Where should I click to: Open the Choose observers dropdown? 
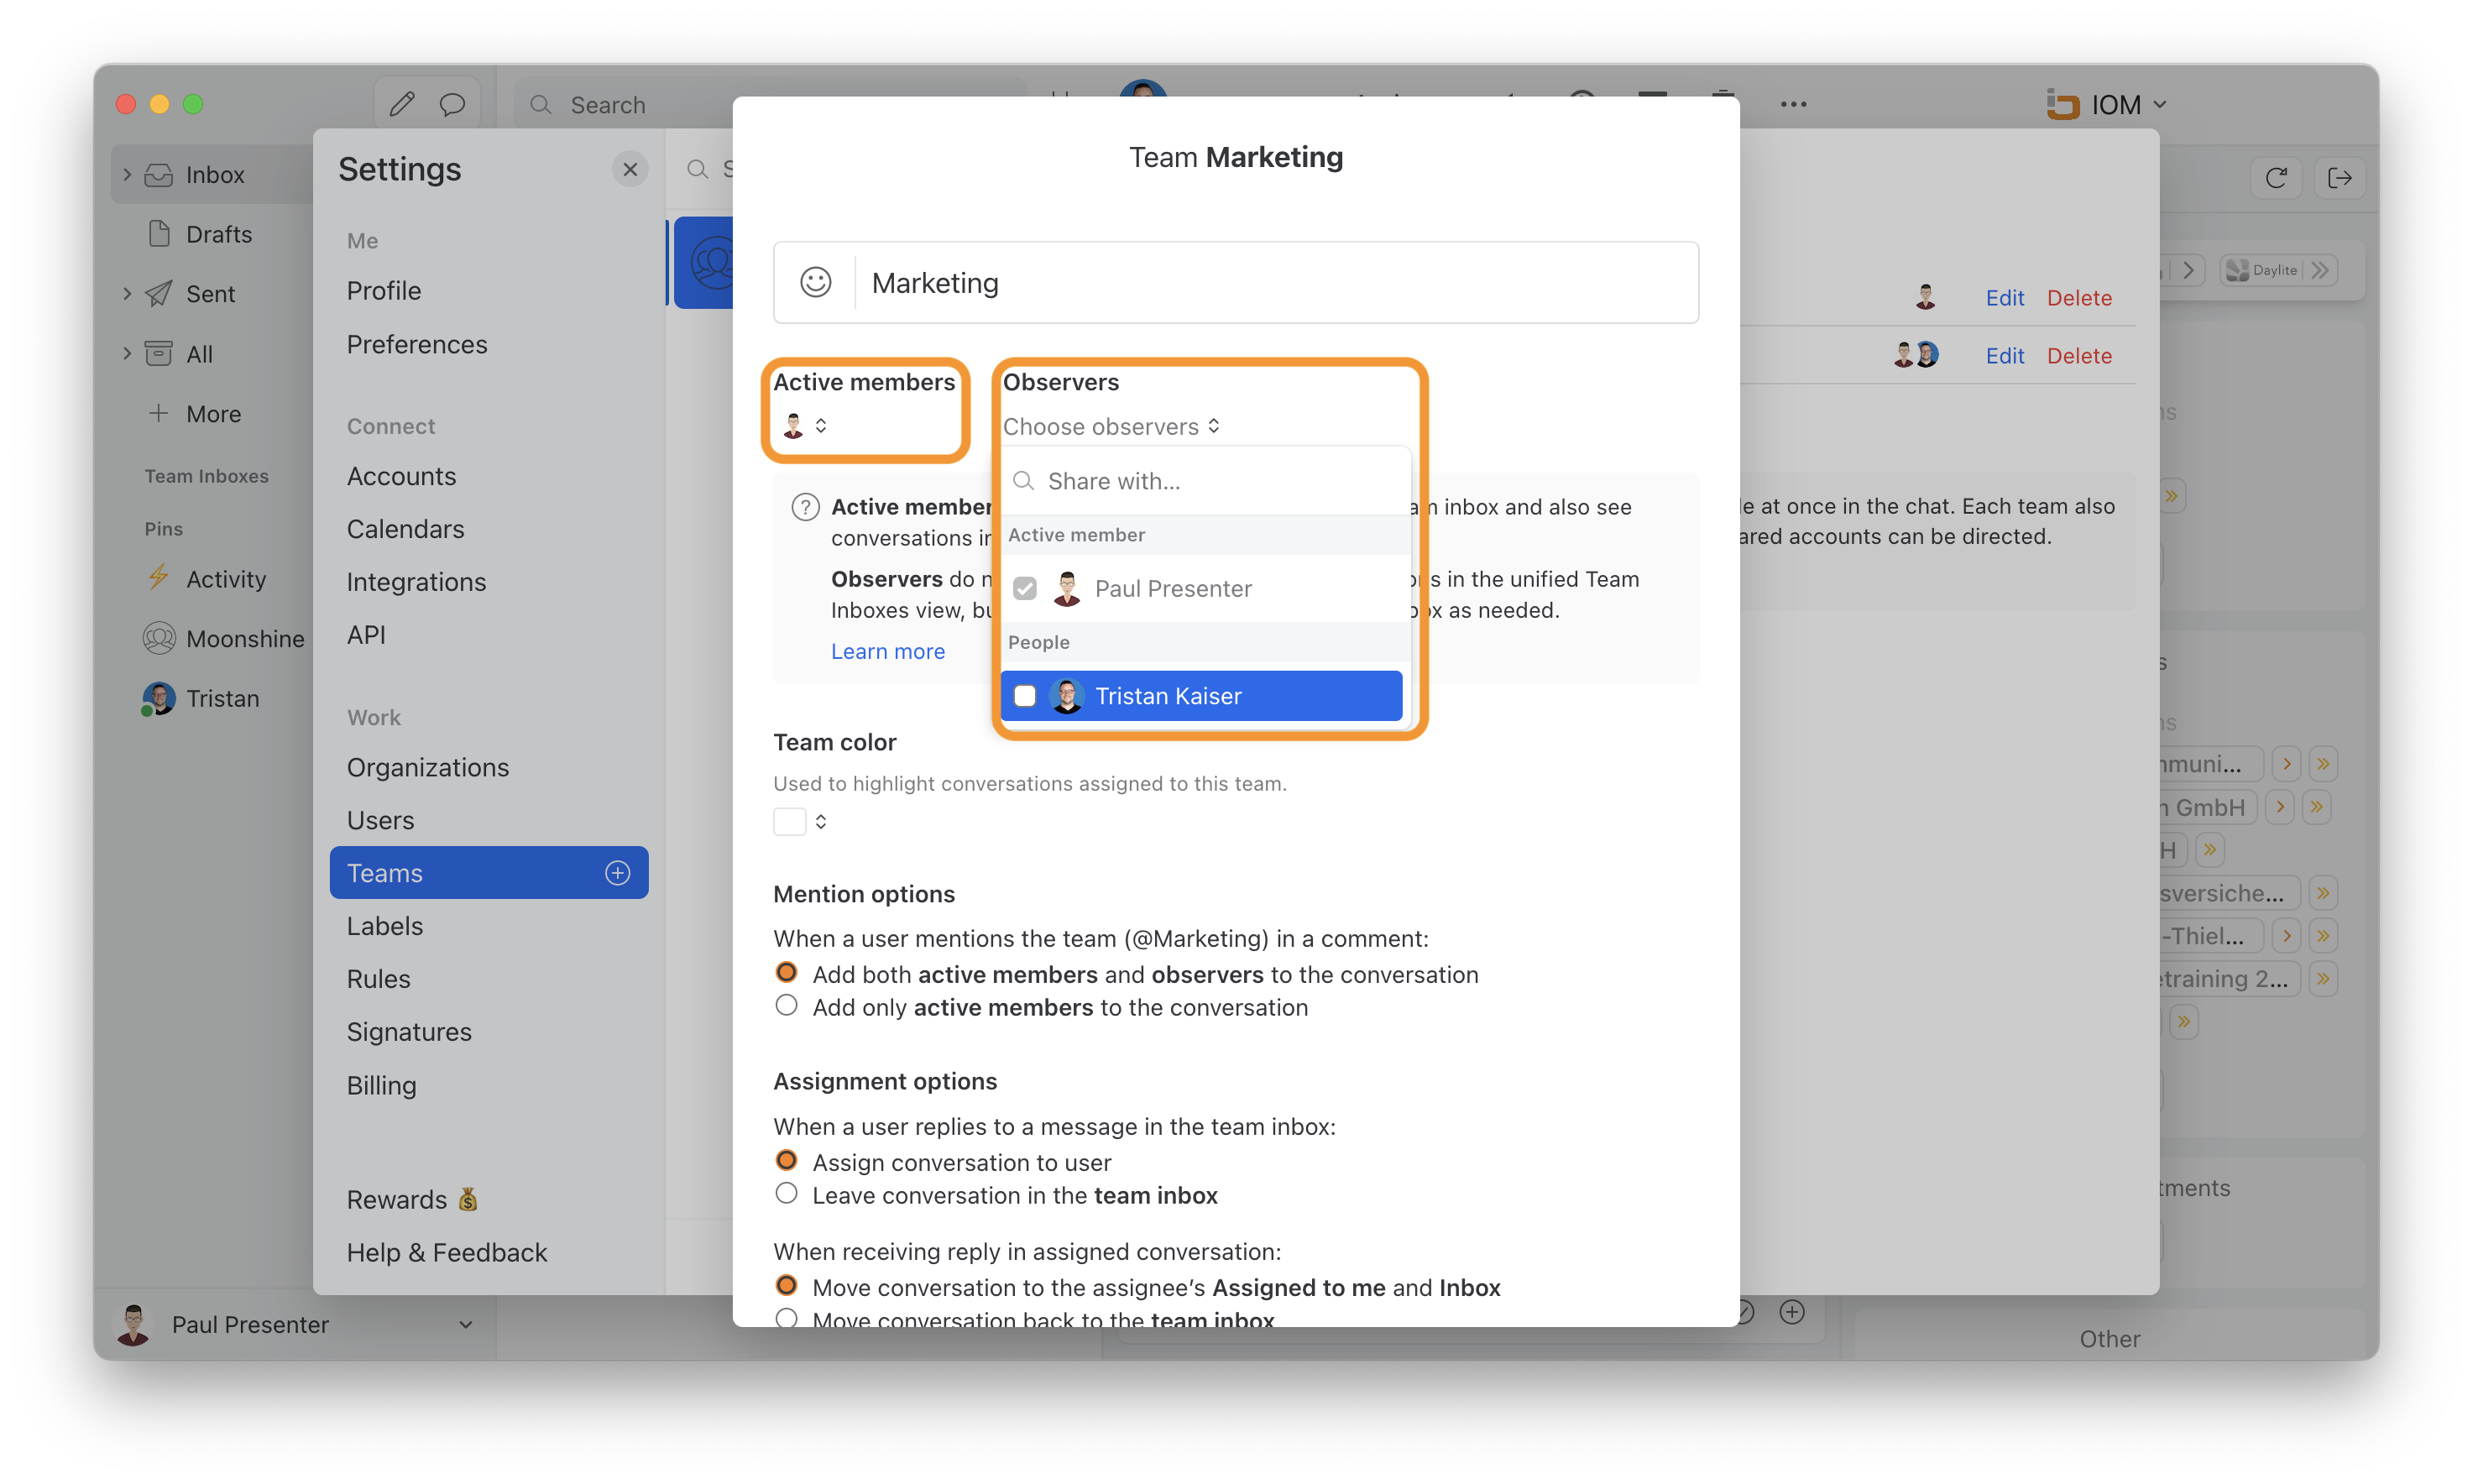point(1111,427)
